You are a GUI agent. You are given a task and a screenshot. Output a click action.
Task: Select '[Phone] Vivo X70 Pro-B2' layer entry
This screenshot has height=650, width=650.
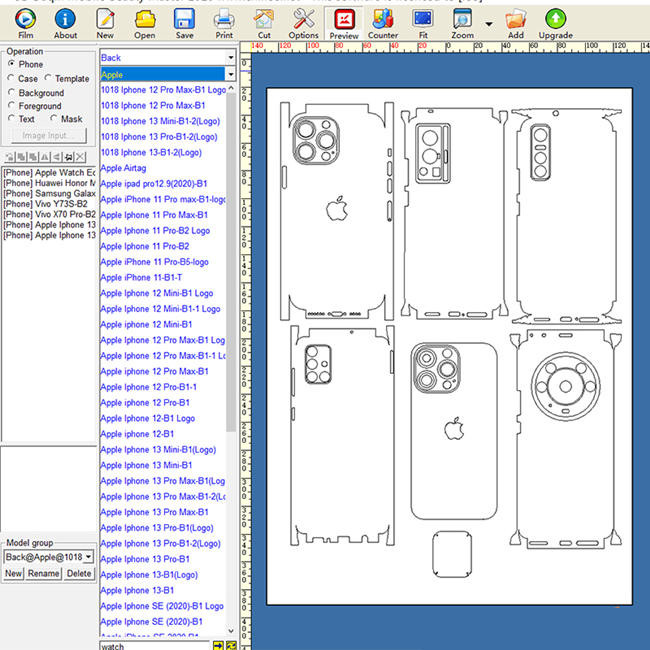[x=49, y=214]
